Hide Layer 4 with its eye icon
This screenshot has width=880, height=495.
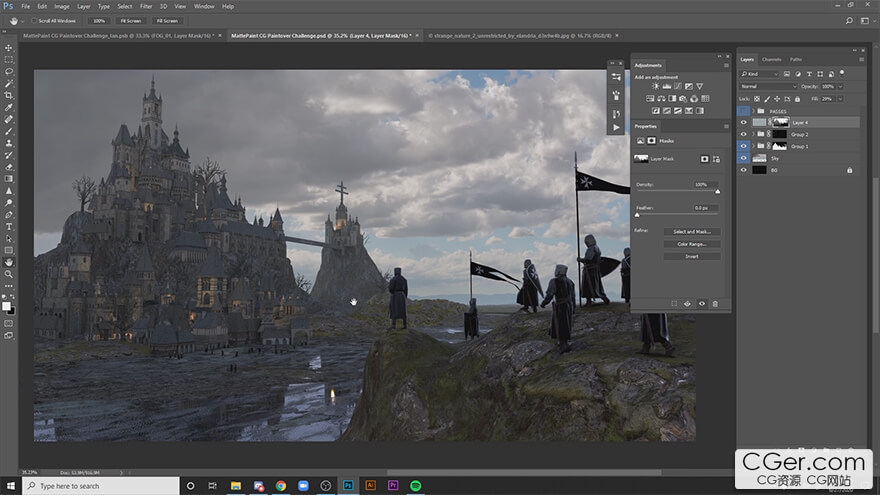tap(744, 122)
